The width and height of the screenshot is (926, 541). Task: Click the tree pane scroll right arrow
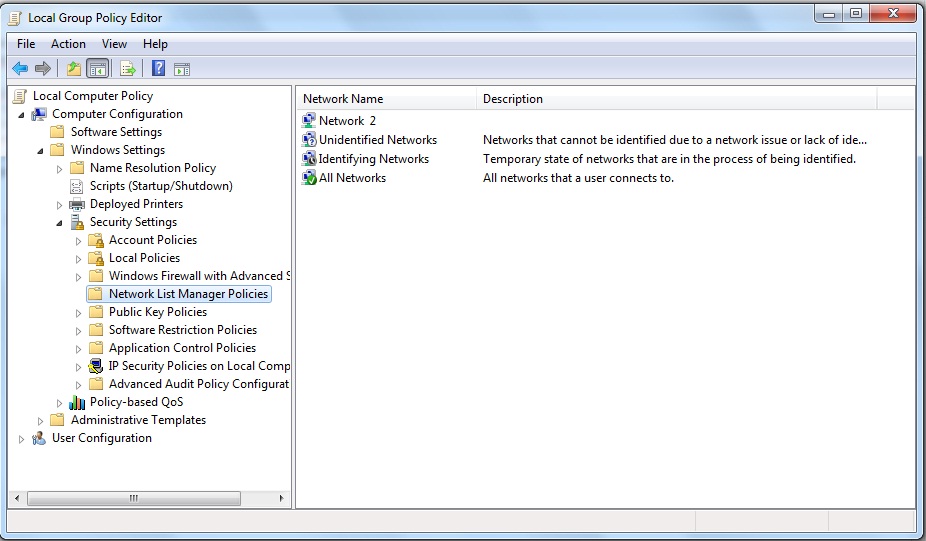281,498
